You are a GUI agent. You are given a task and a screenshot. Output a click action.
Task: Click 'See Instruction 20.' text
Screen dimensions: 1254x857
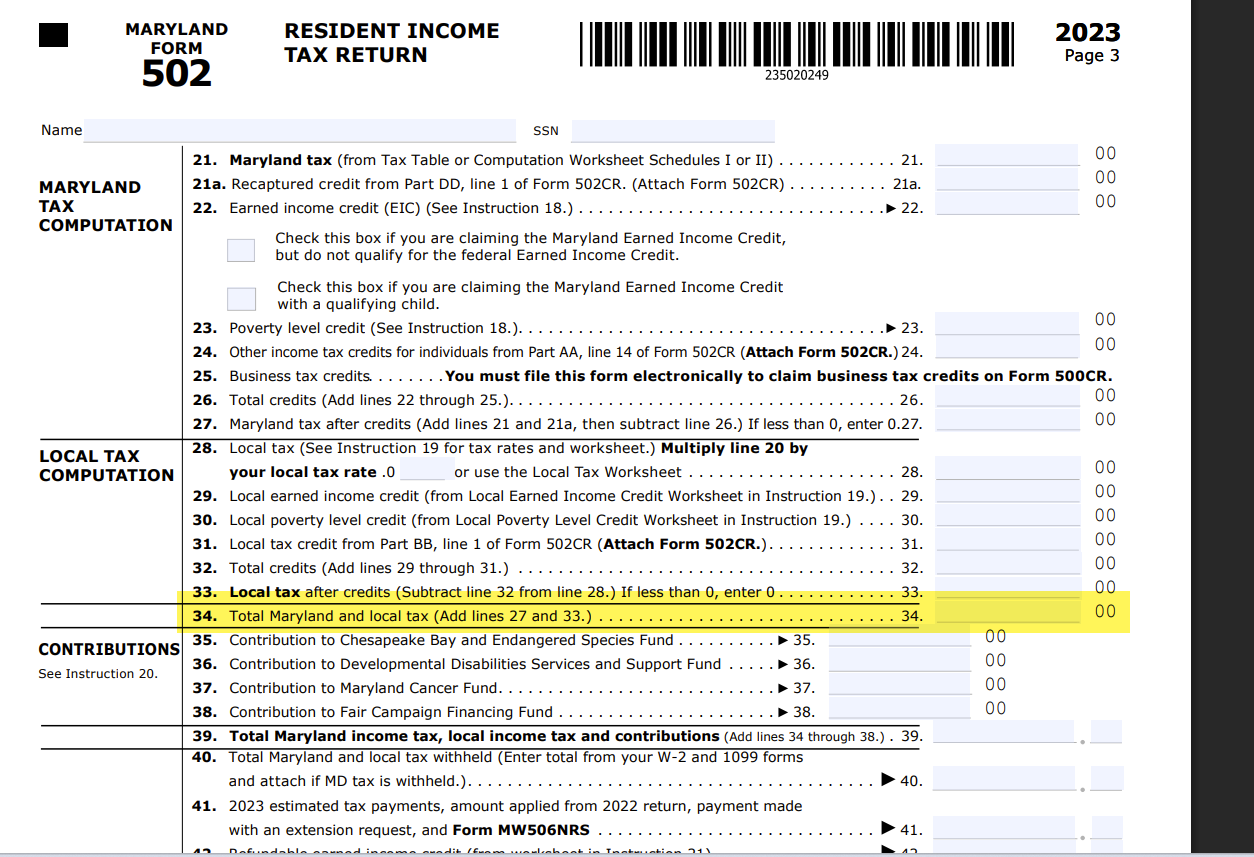click(x=98, y=674)
